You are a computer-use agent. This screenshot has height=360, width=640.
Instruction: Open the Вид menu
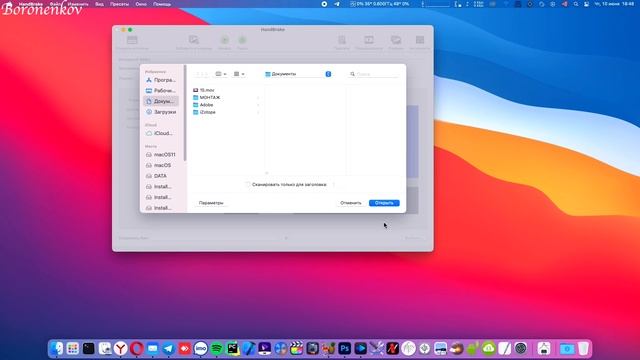pyautogui.click(x=99, y=4)
